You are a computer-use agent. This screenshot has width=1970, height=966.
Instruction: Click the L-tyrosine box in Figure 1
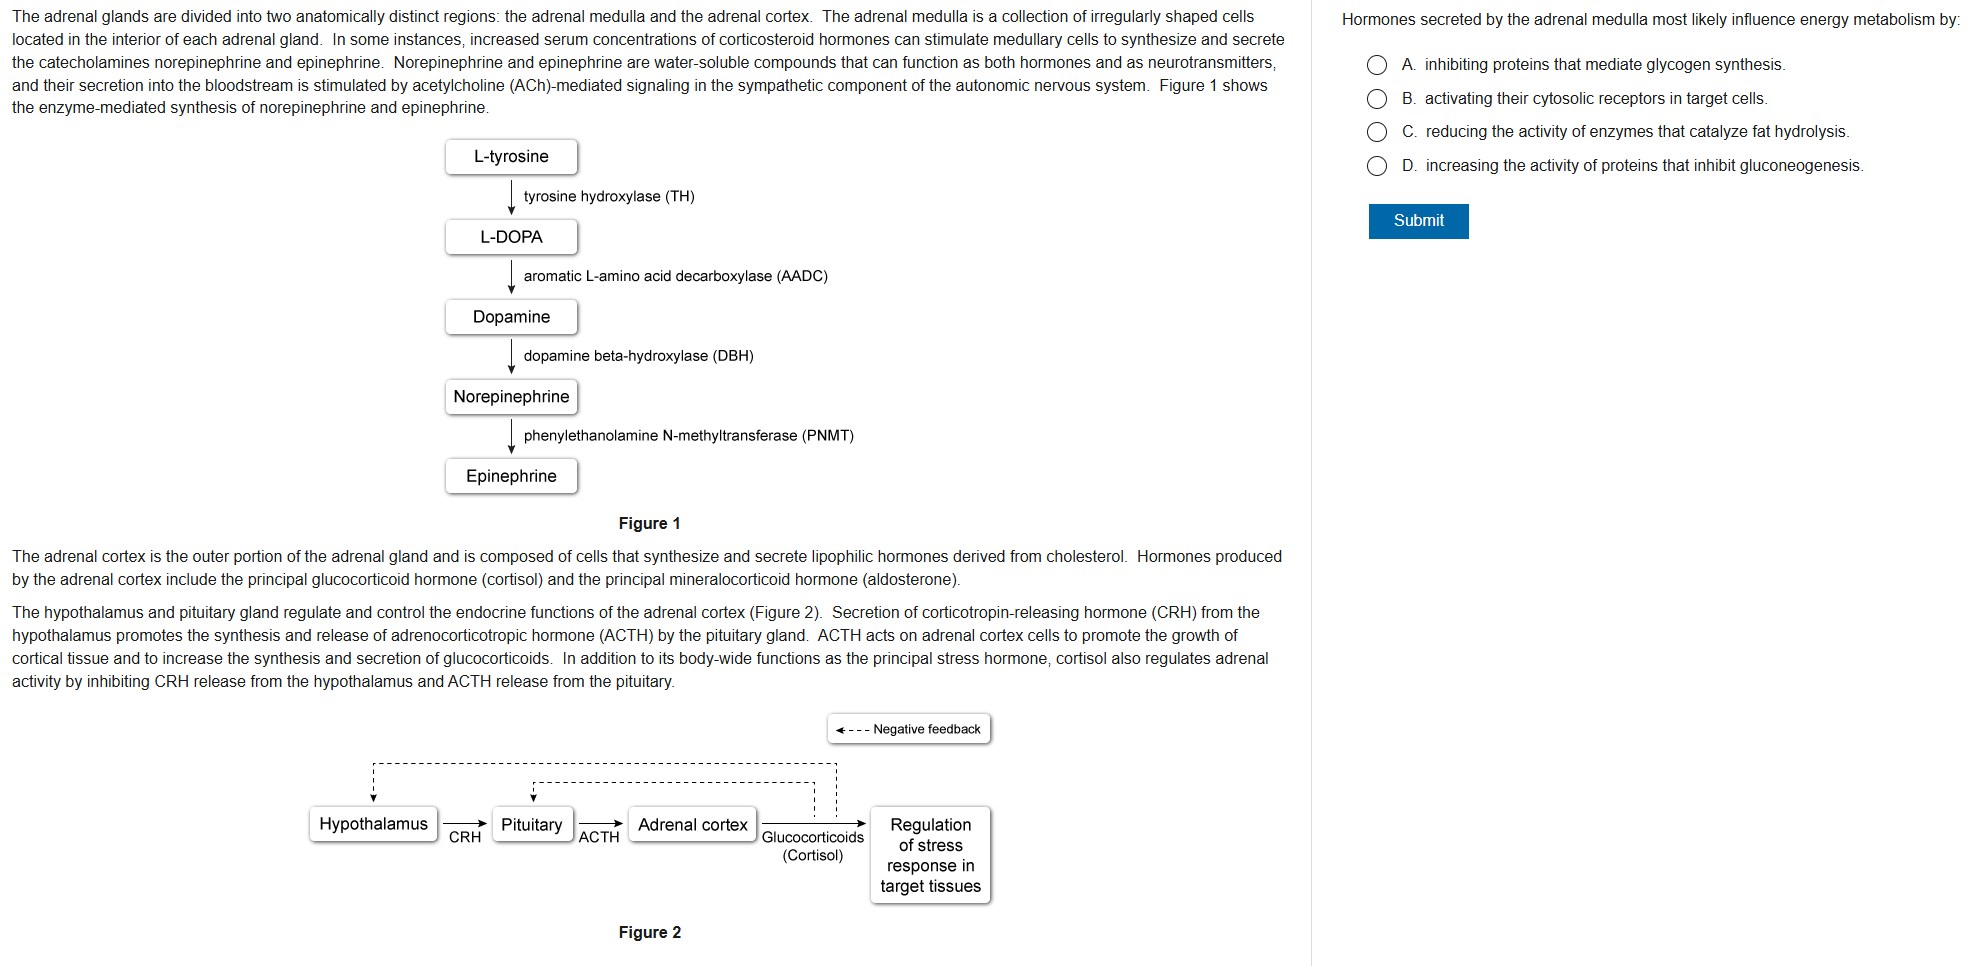[x=511, y=157]
